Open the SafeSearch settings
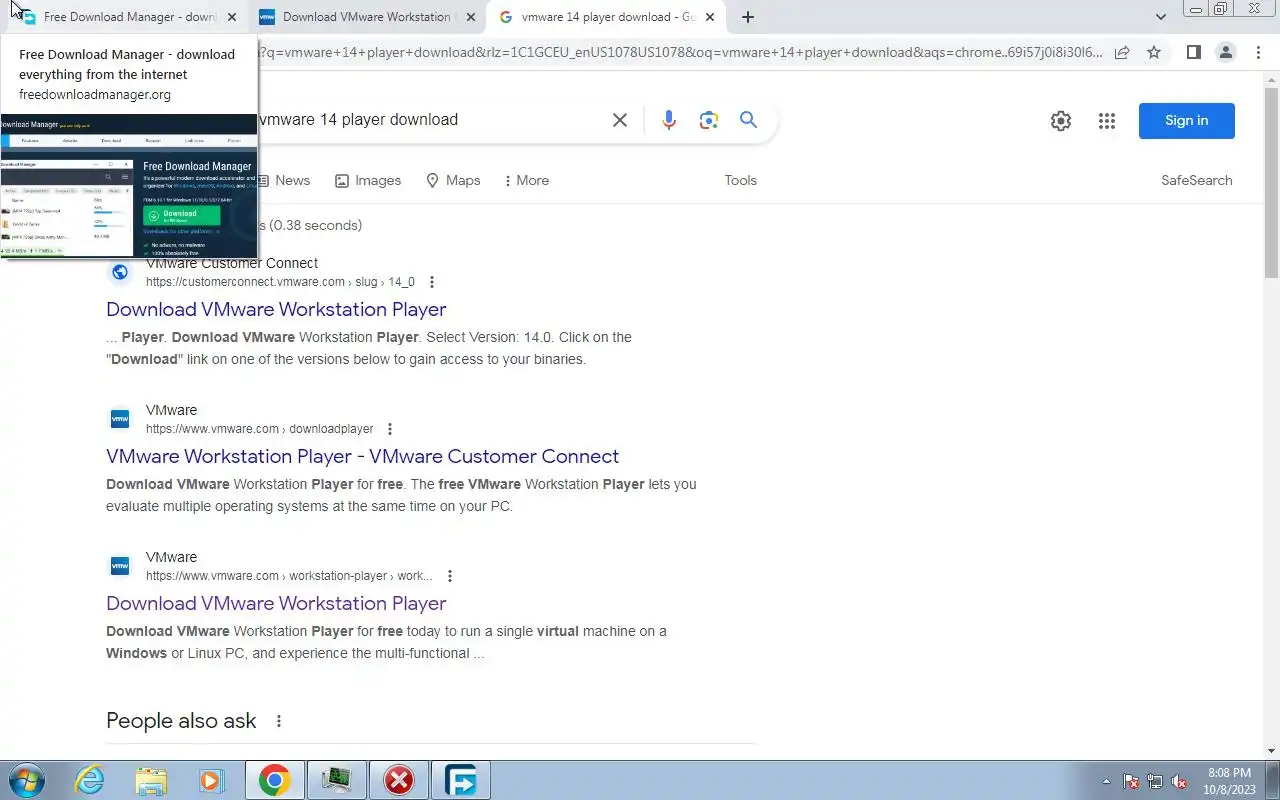Screen dimensions: 1280x800 (1196, 180)
